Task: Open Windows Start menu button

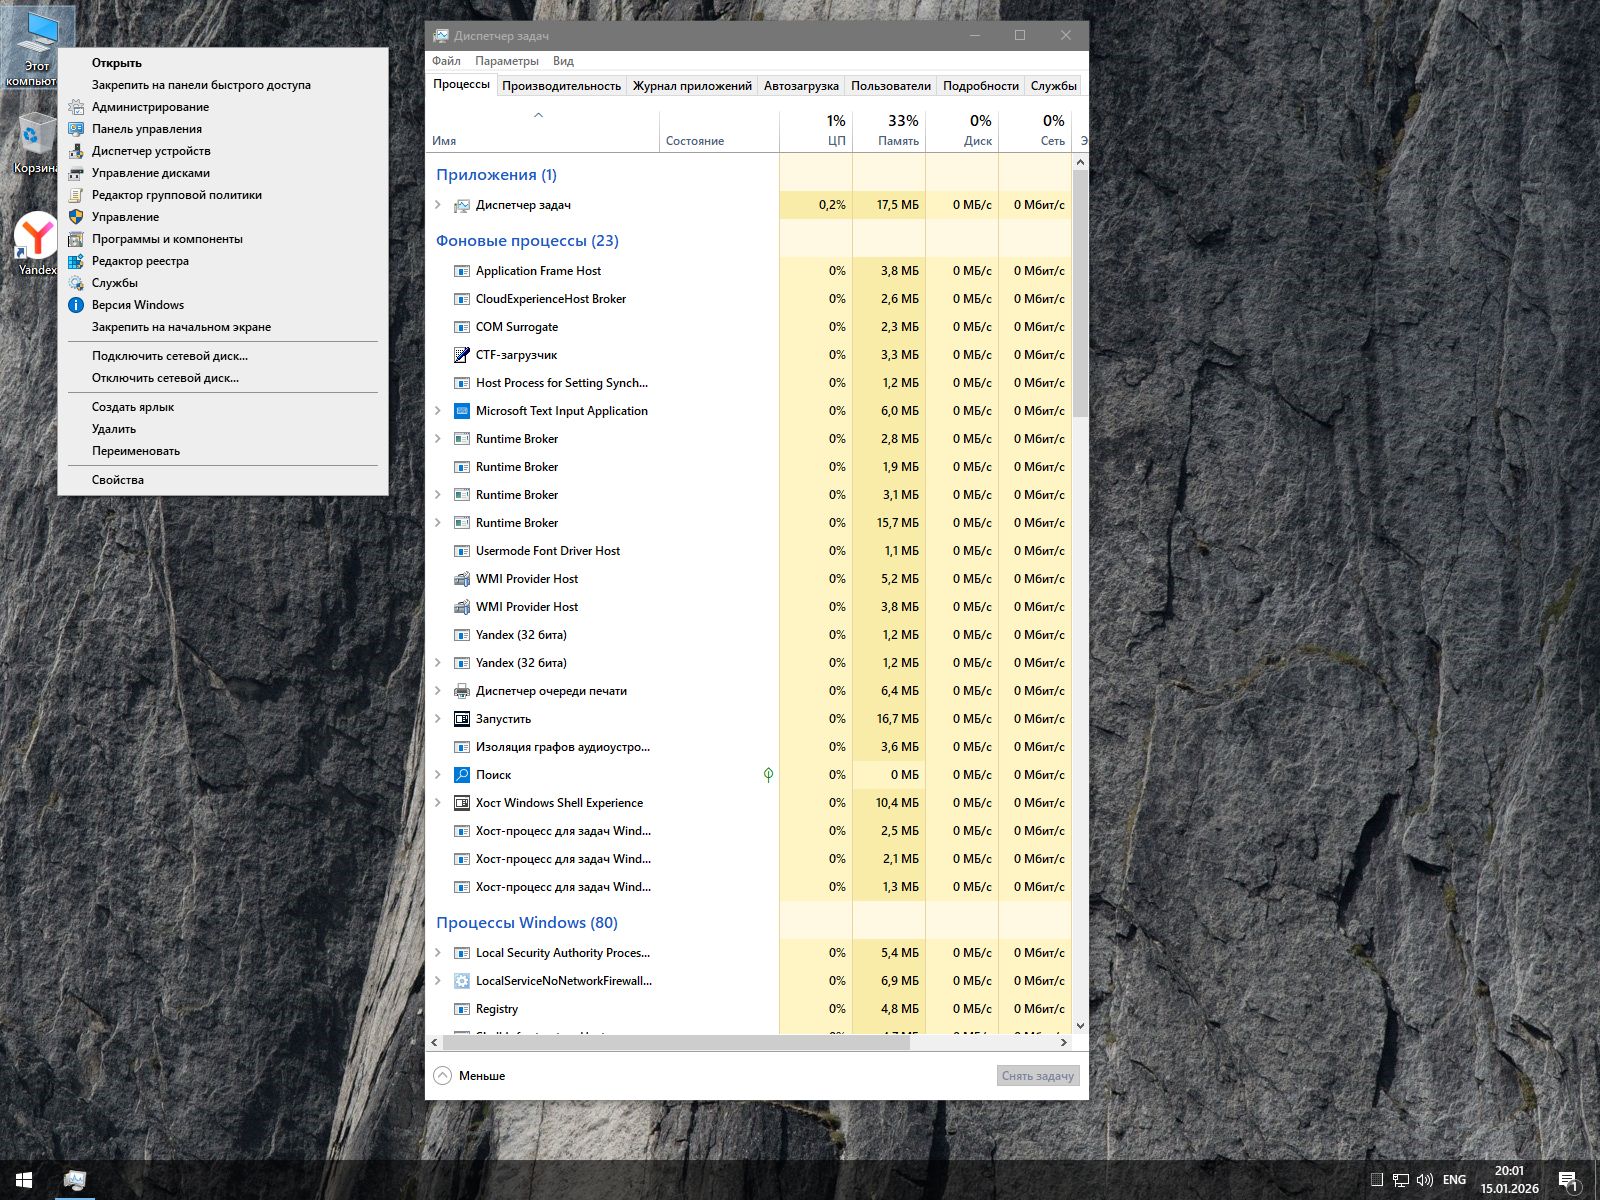Action: tap(24, 1180)
